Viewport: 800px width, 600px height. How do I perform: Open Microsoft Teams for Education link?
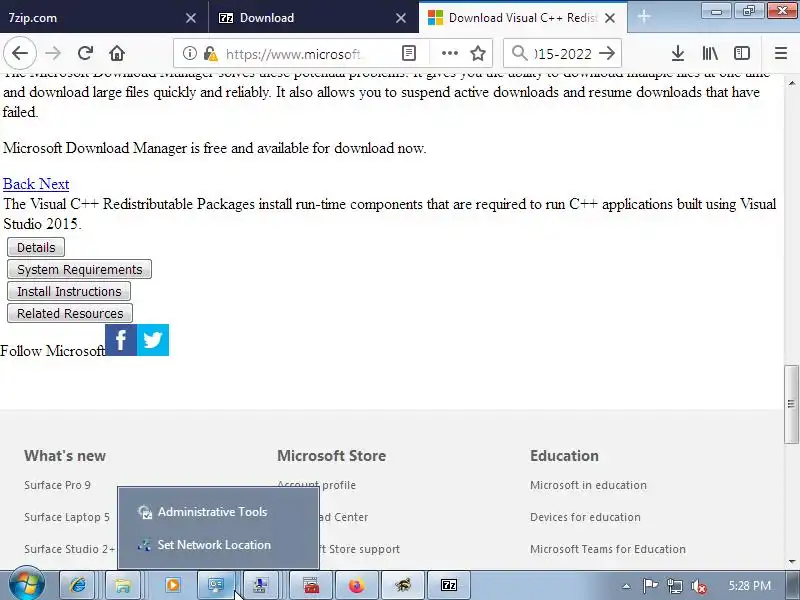(608, 549)
